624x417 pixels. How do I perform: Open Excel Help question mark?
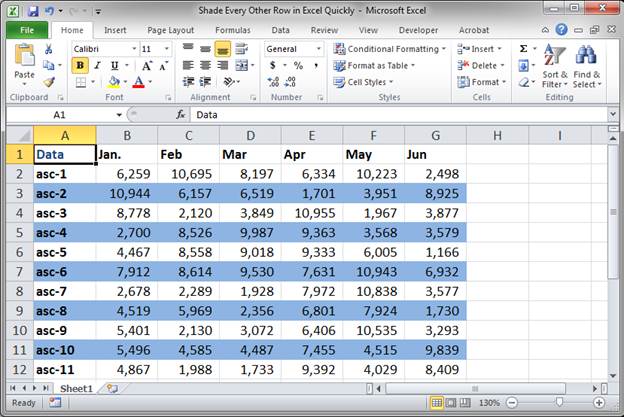pos(562,29)
